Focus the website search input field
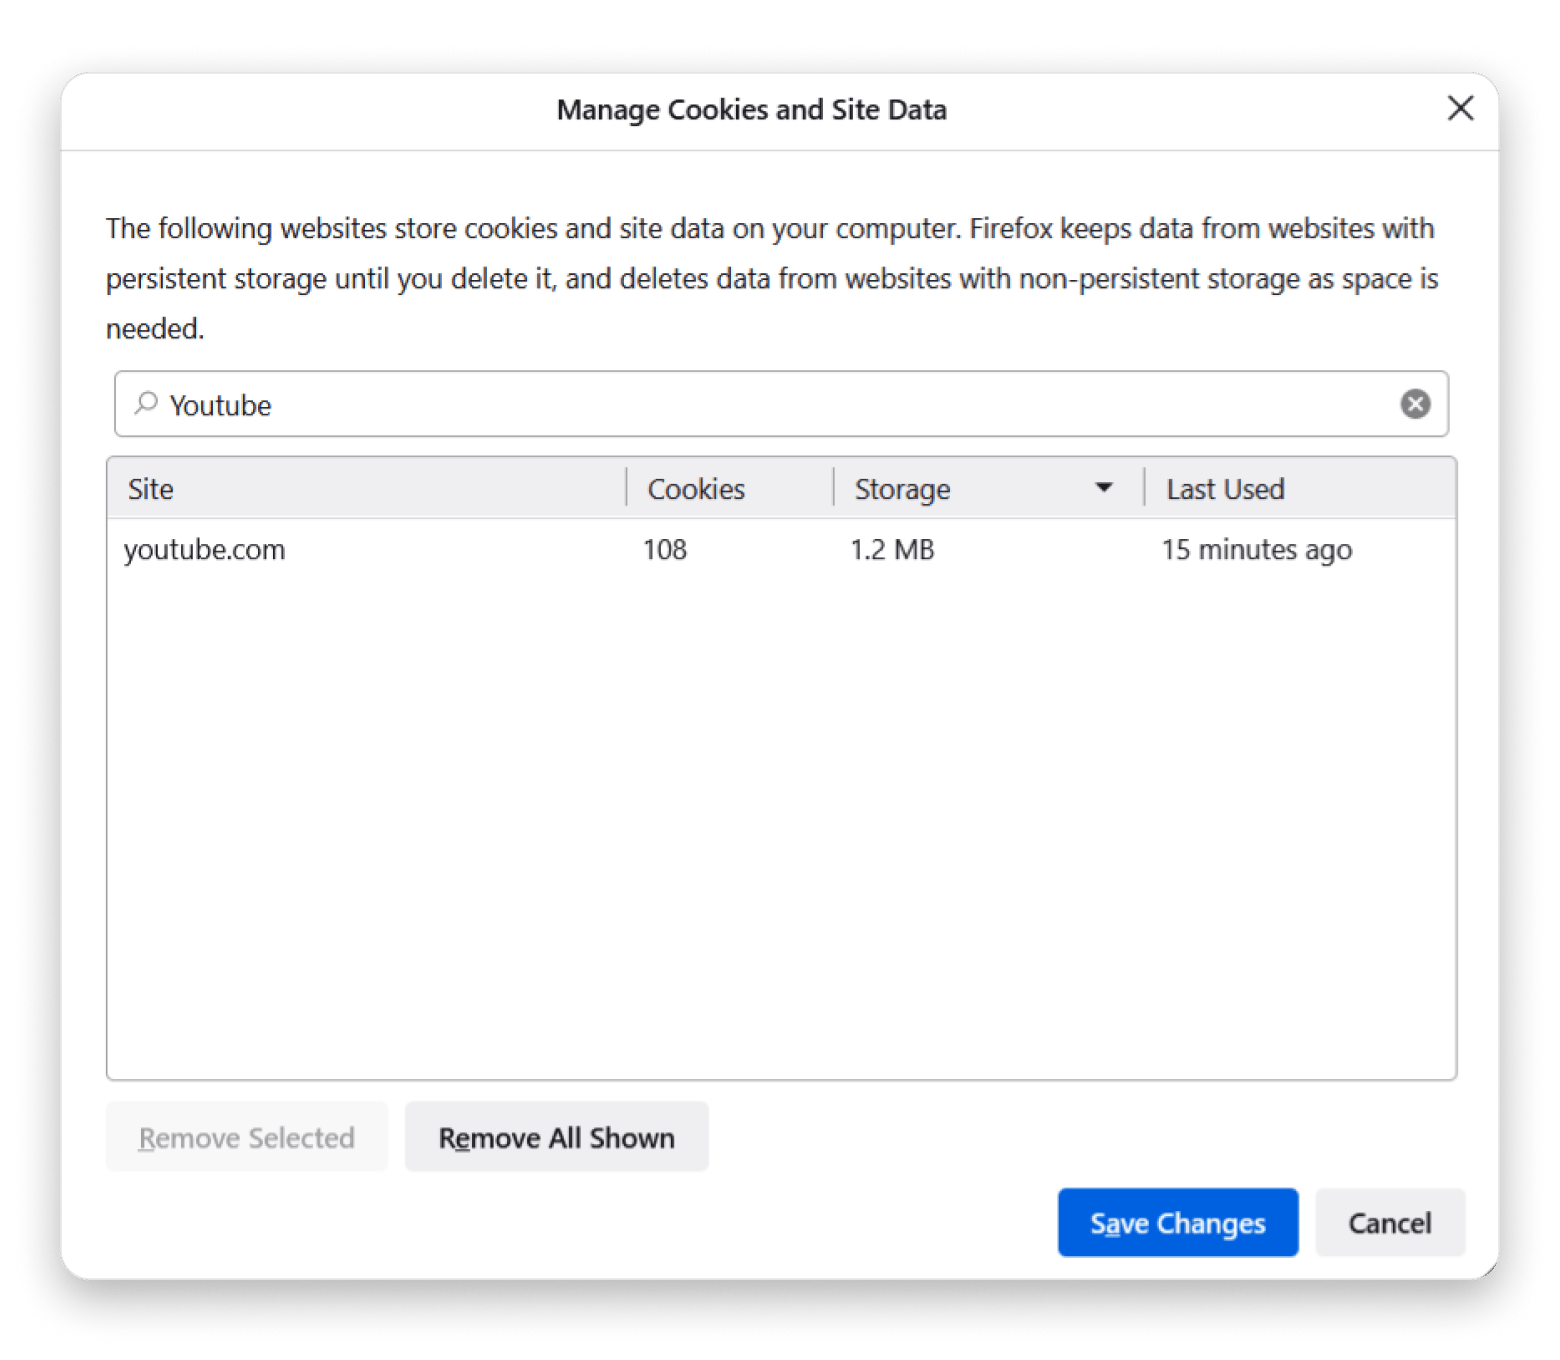Screen dimensions: 1560x1360 781,404
